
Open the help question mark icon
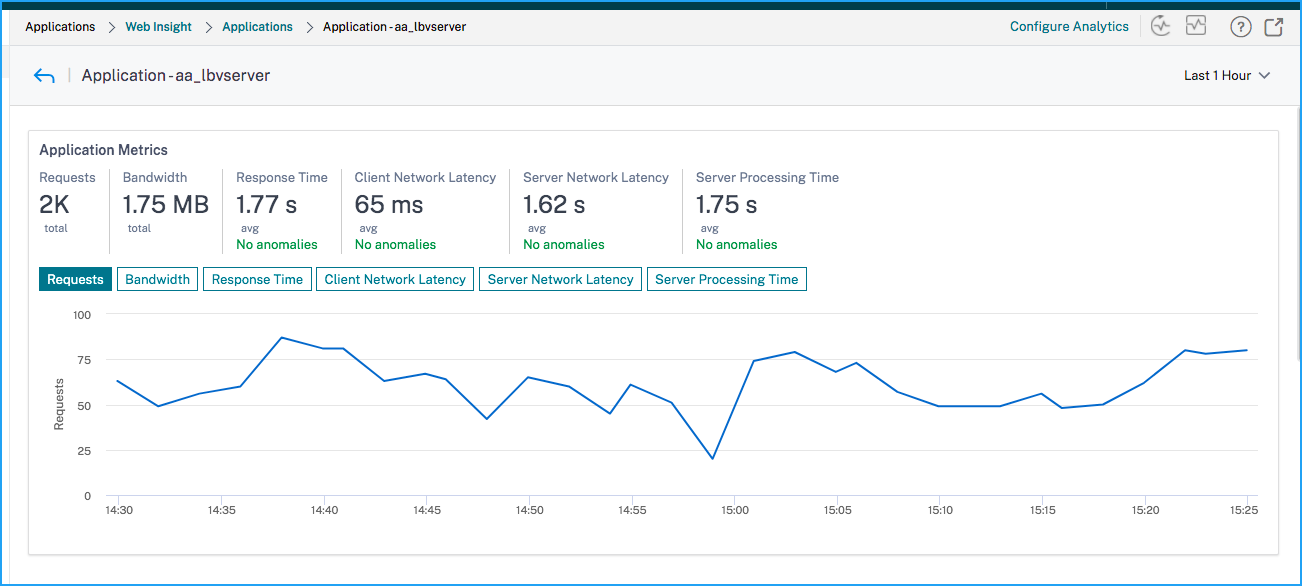point(1241,27)
